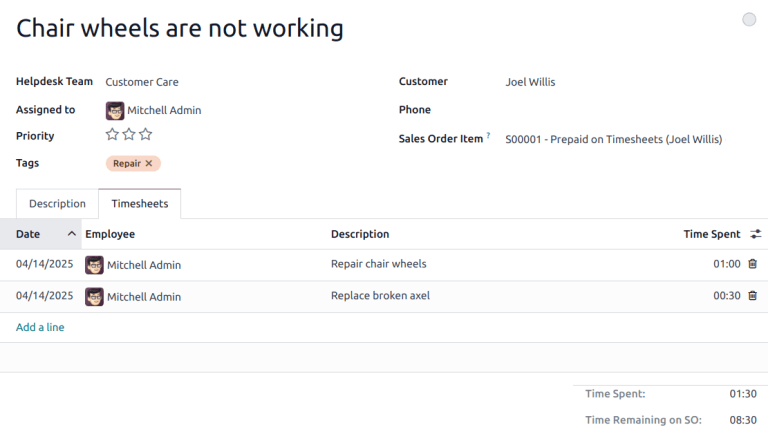Remove the Repair tag
Viewport: 768px width, 434px height.
point(149,163)
